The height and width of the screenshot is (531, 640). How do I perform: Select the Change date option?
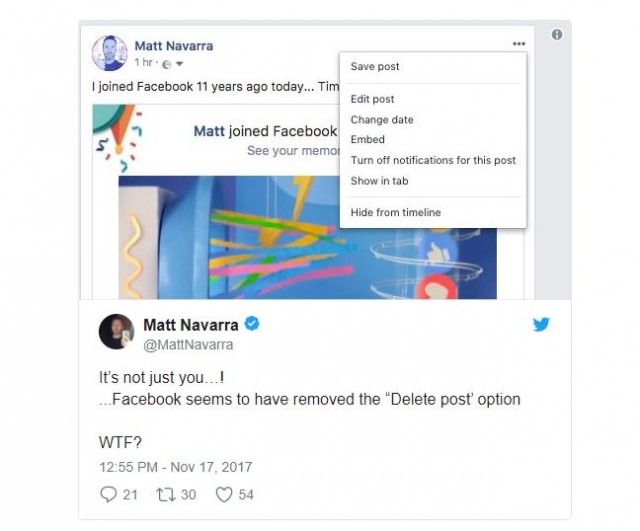click(x=382, y=120)
